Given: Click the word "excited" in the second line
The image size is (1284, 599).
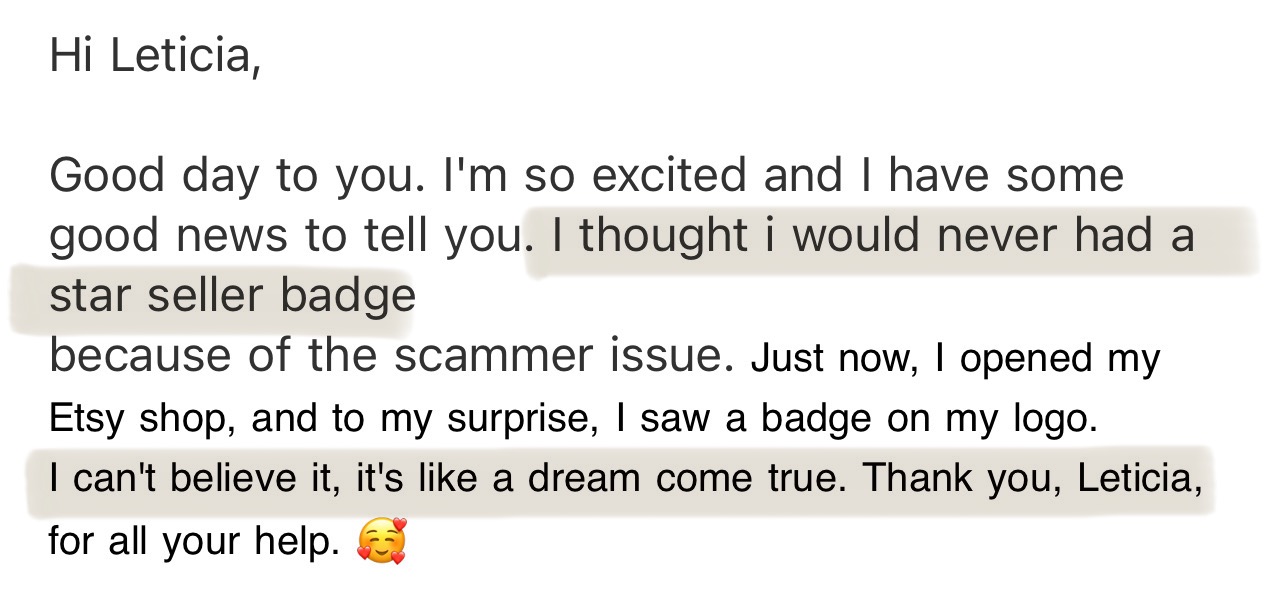Looking at the screenshot, I should [x=669, y=177].
